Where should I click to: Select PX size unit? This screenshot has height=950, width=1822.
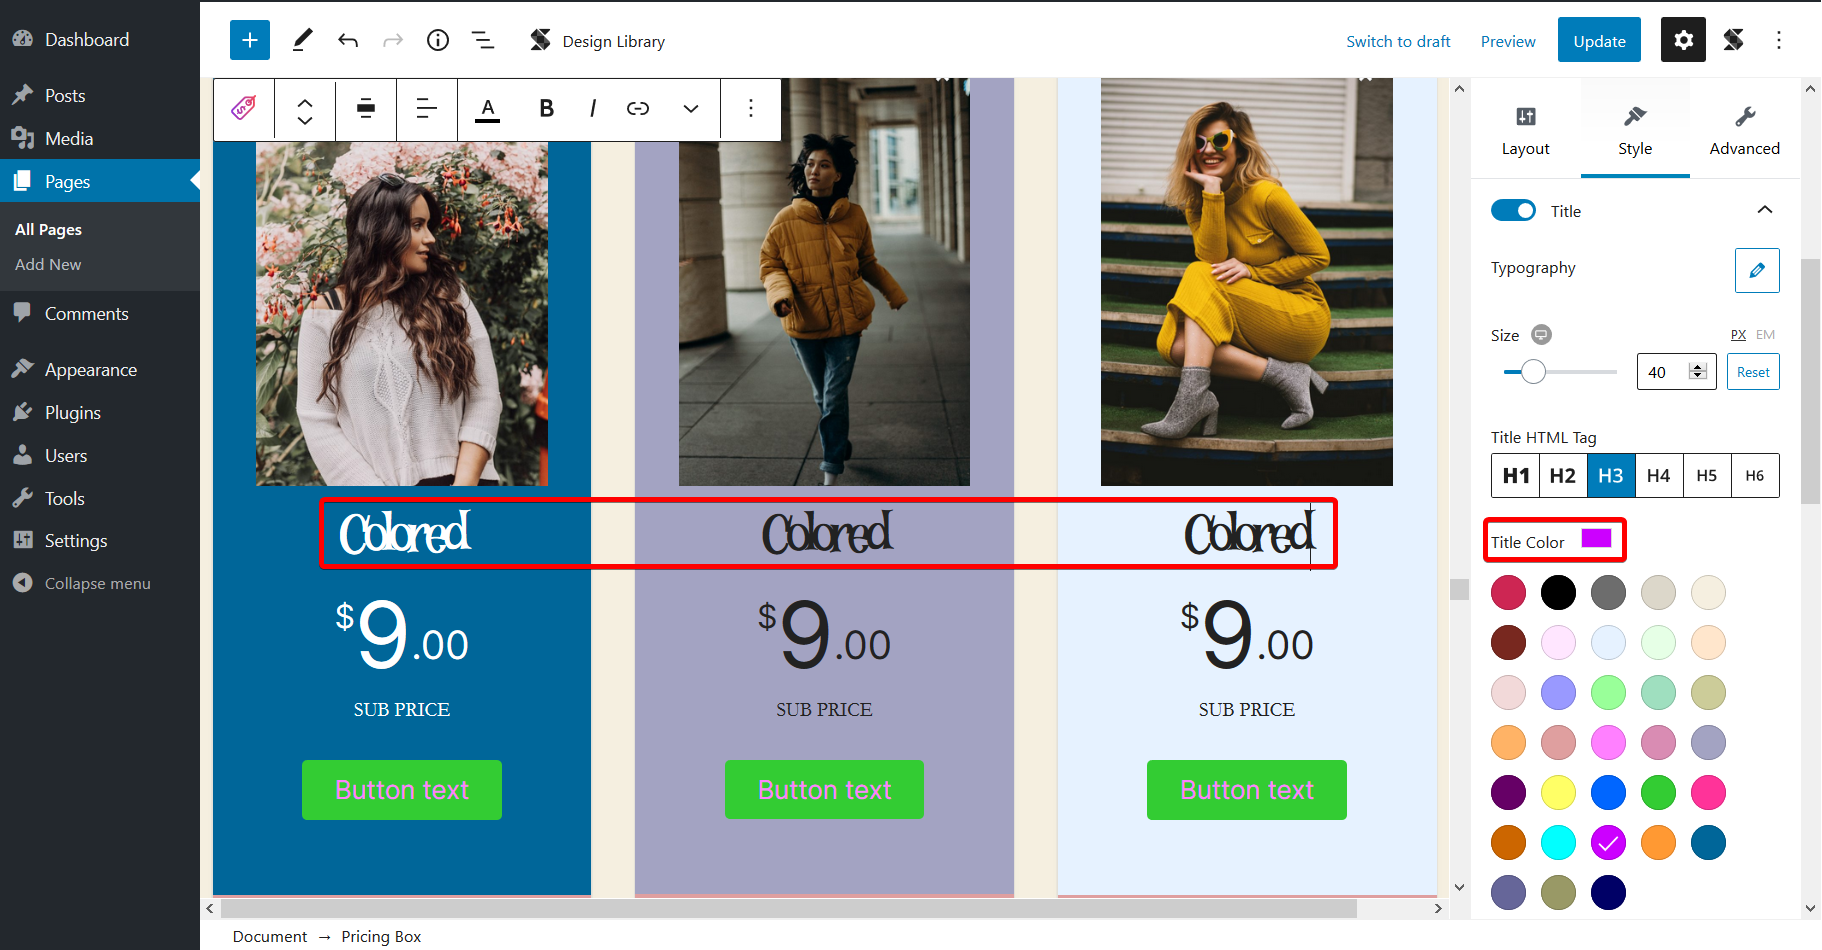(1738, 335)
